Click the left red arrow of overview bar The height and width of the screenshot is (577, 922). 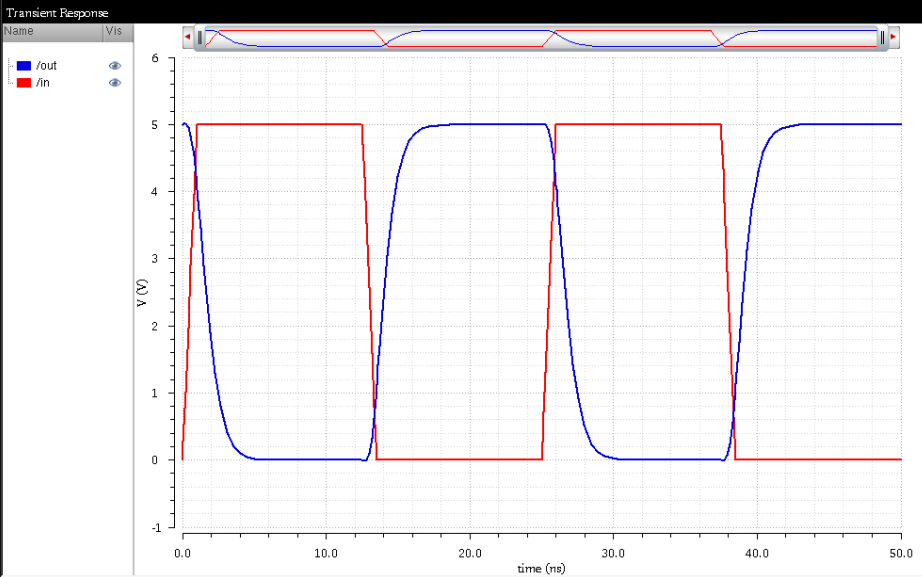click(188, 37)
